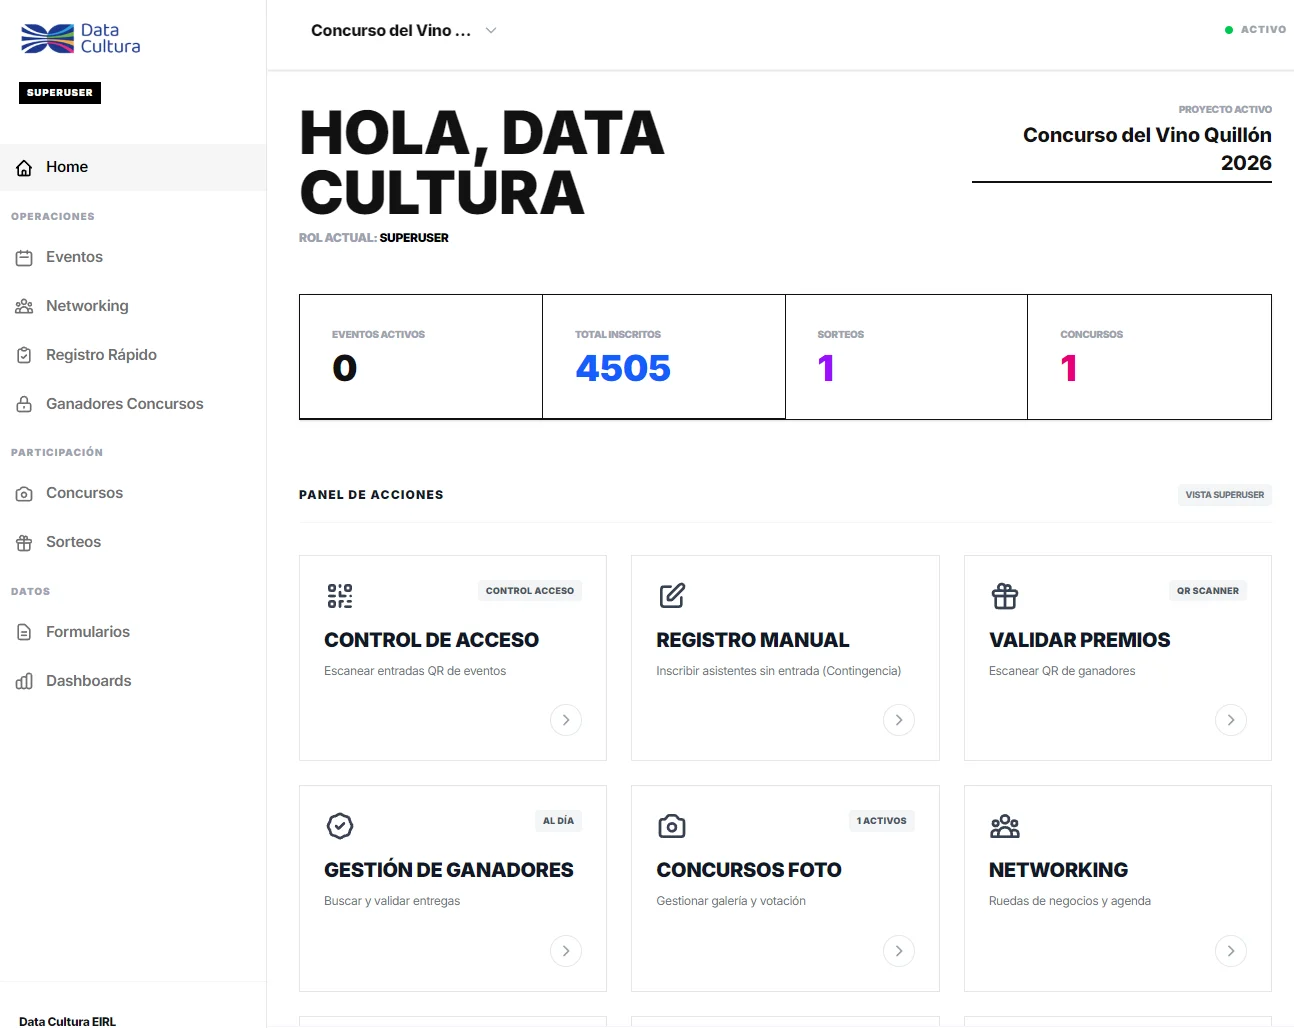Select the Ganadores Concursos padlock icon
The image size is (1294, 1028).
point(24,404)
